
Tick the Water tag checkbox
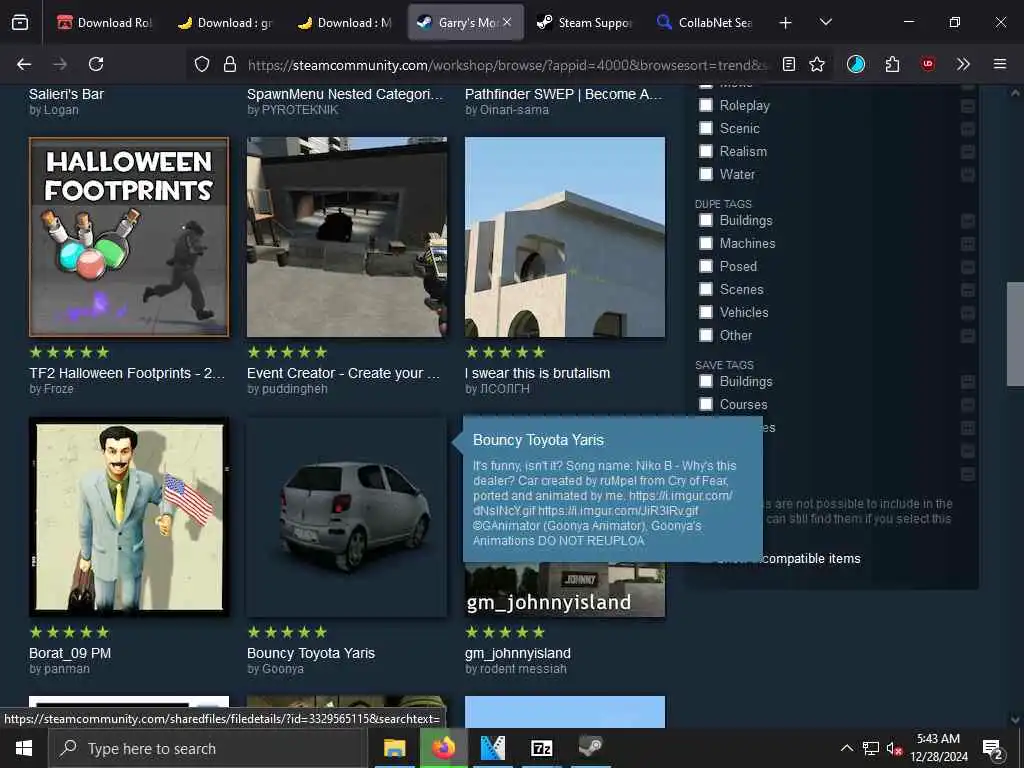click(x=706, y=174)
